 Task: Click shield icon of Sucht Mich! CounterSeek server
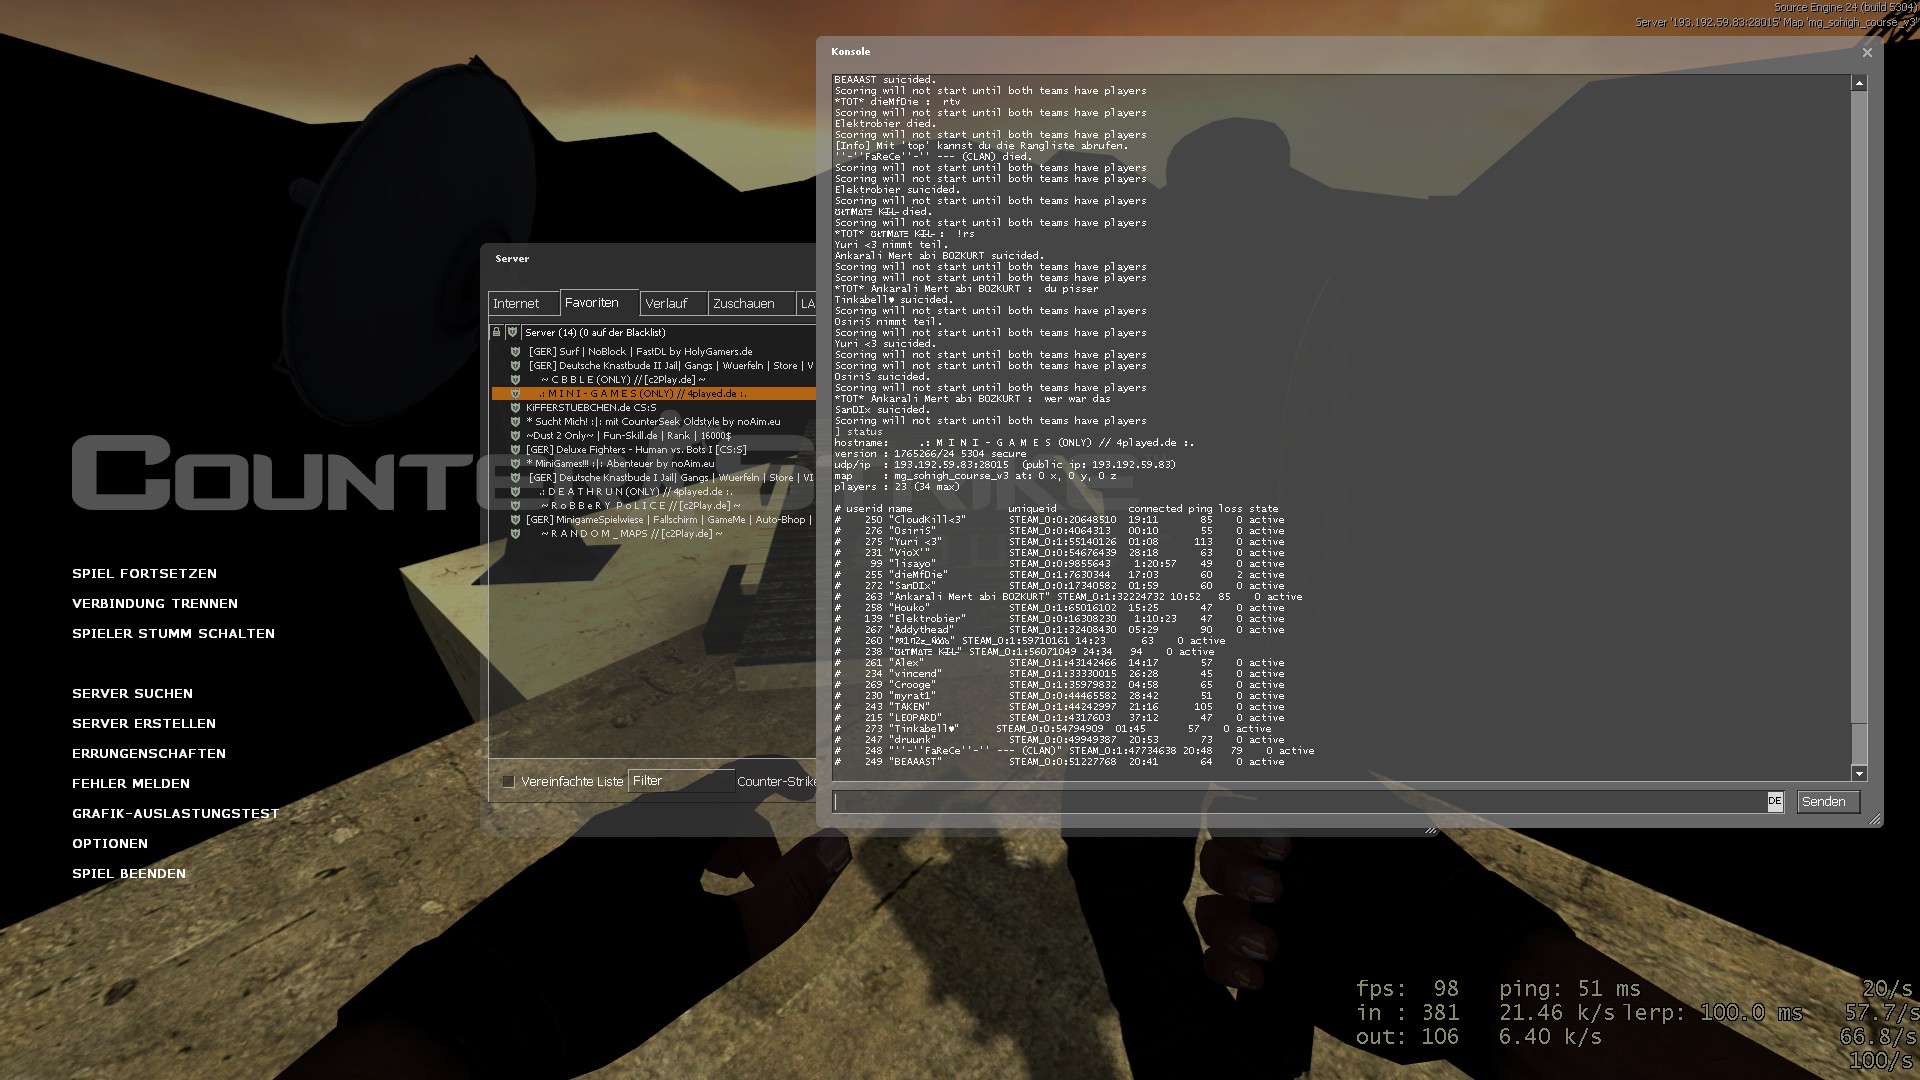[515, 422]
